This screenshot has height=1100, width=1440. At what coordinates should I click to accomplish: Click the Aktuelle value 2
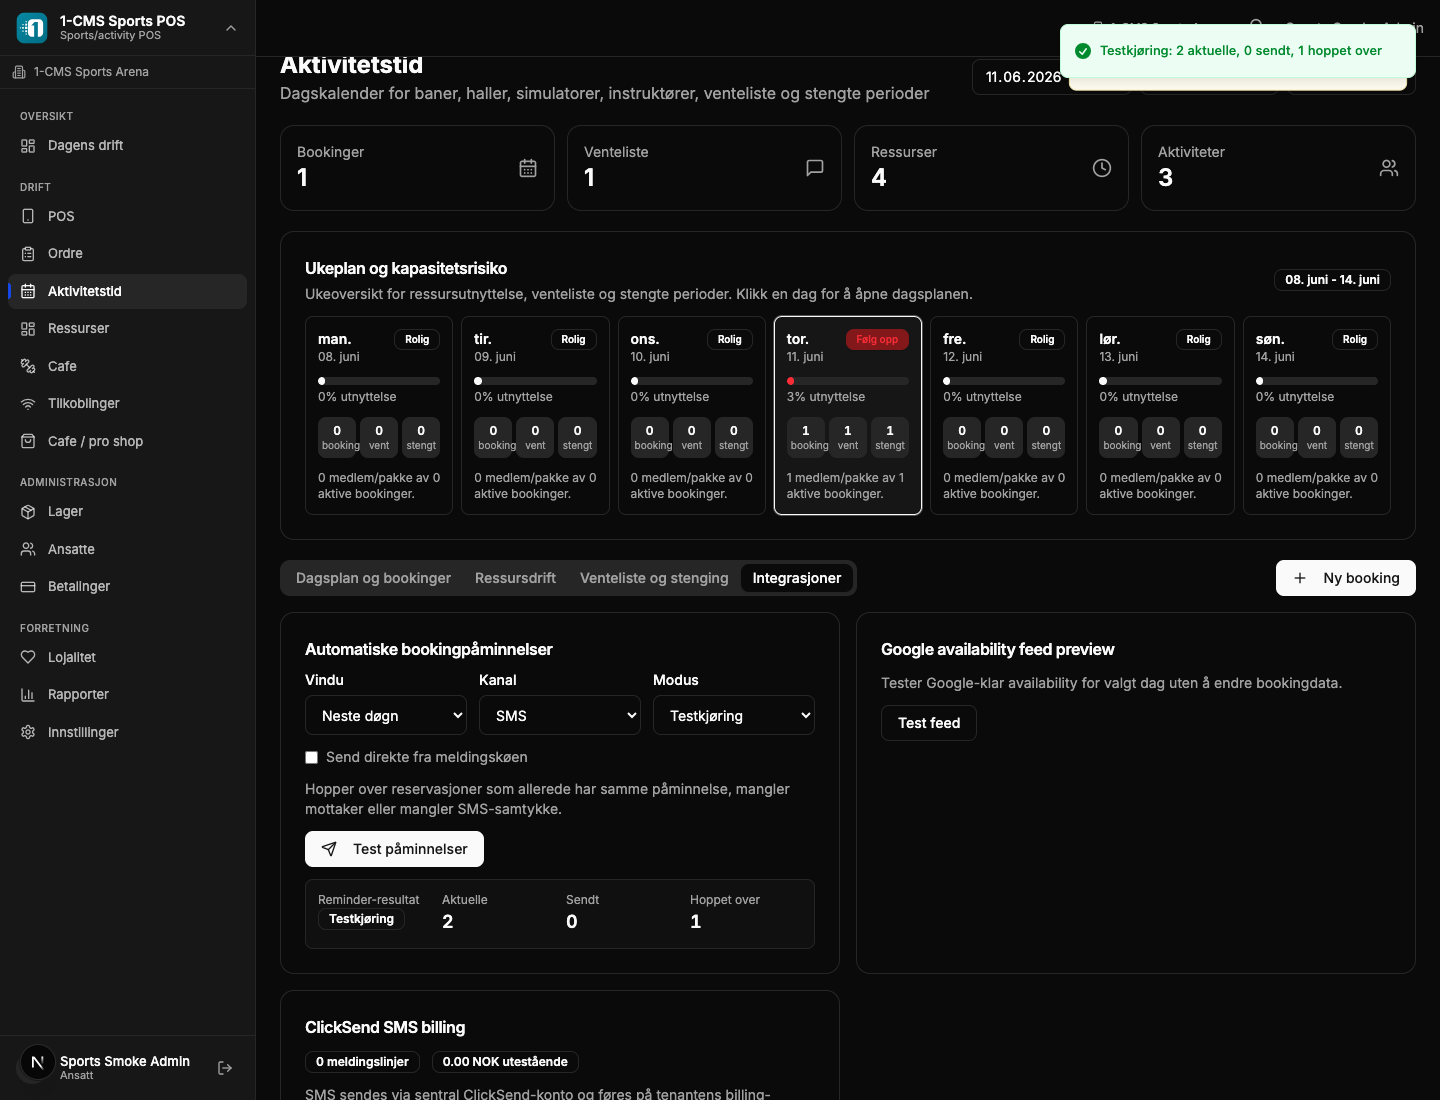[448, 922]
